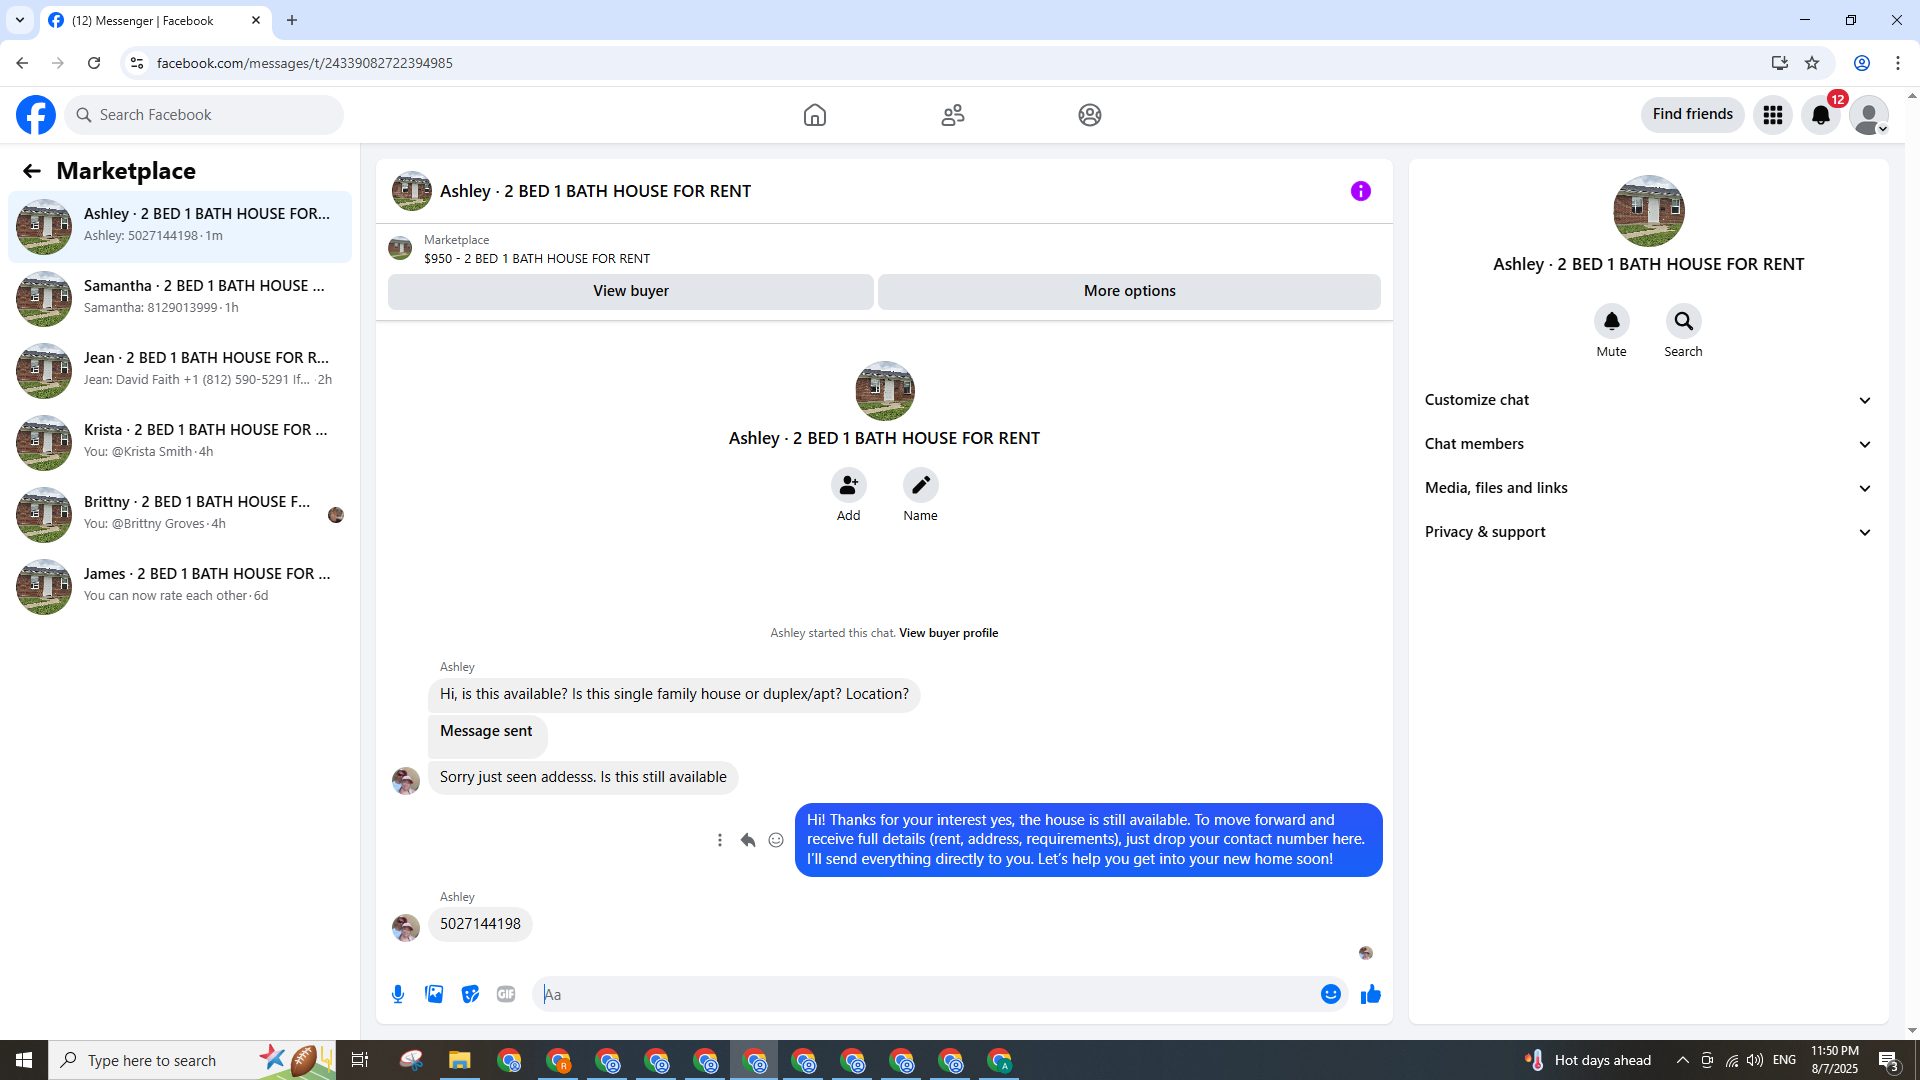Expand Customize chat section
1920x1080 pixels.
(x=1648, y=400)
